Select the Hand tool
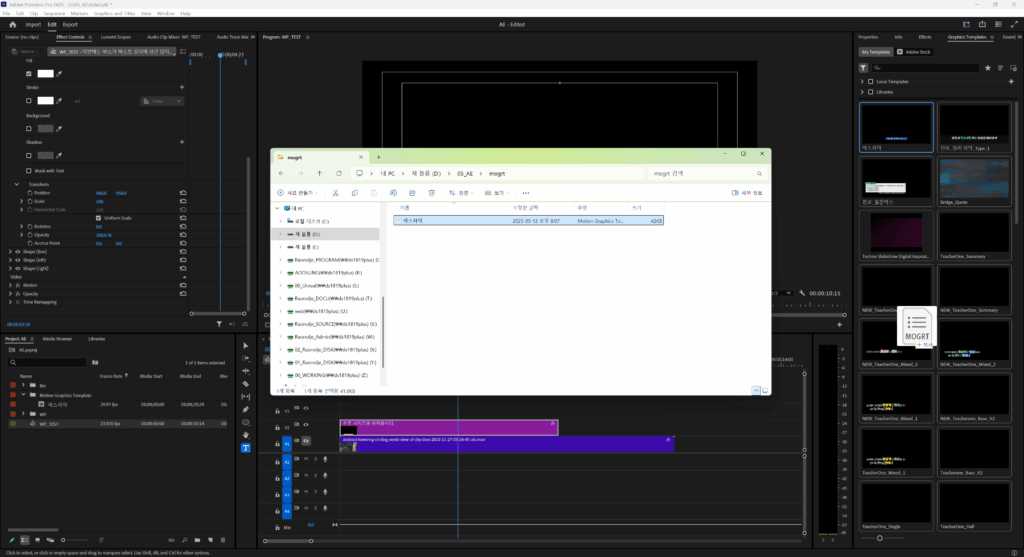This screenshot has height=557, width=1024. coord(246,435)
